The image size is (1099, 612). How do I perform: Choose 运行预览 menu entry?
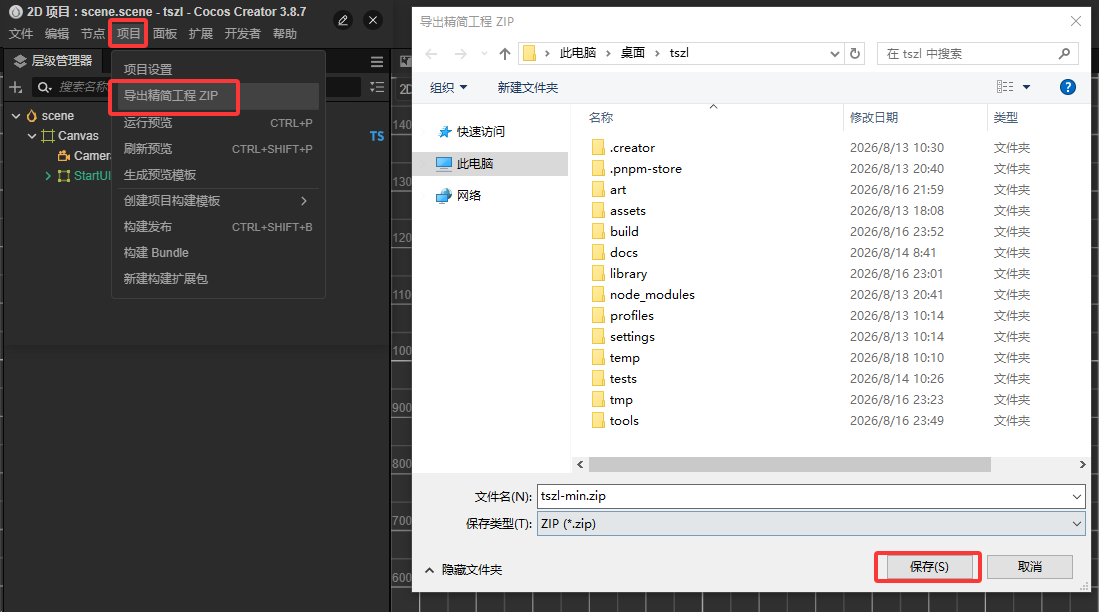(x=217, y=123)
